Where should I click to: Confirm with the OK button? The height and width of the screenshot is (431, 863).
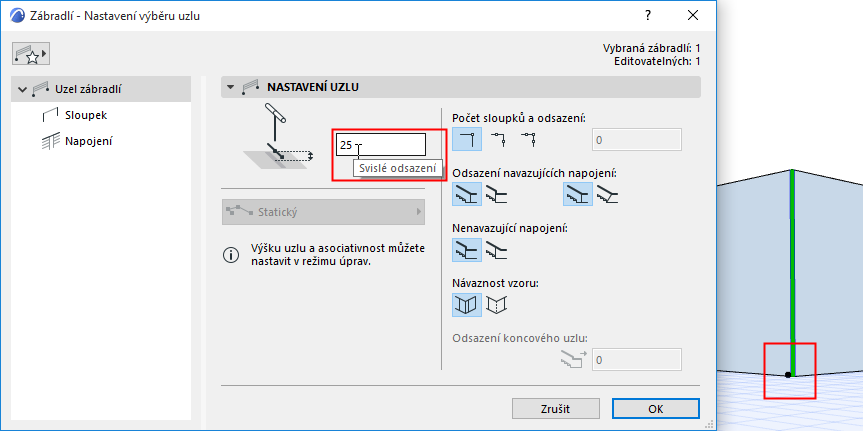point(655,408)
